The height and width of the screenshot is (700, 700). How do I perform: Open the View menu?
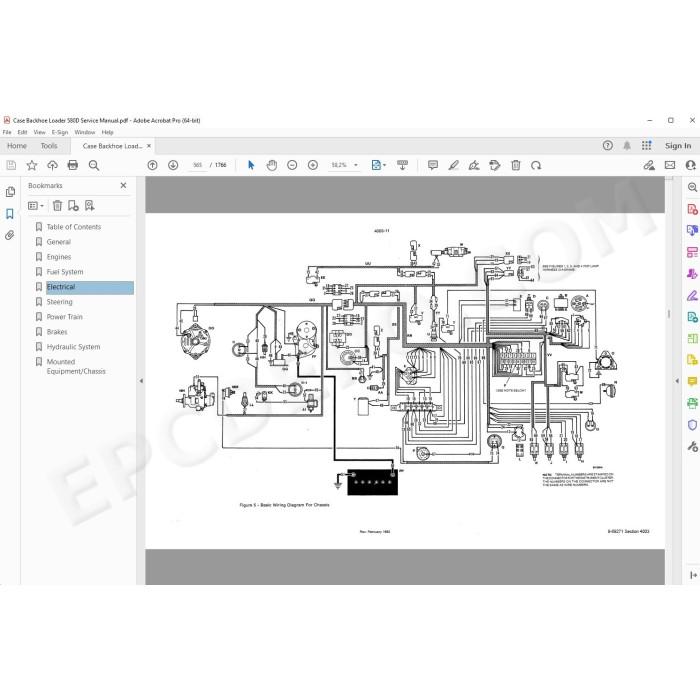pyautogui.click(x=39, y=132)
